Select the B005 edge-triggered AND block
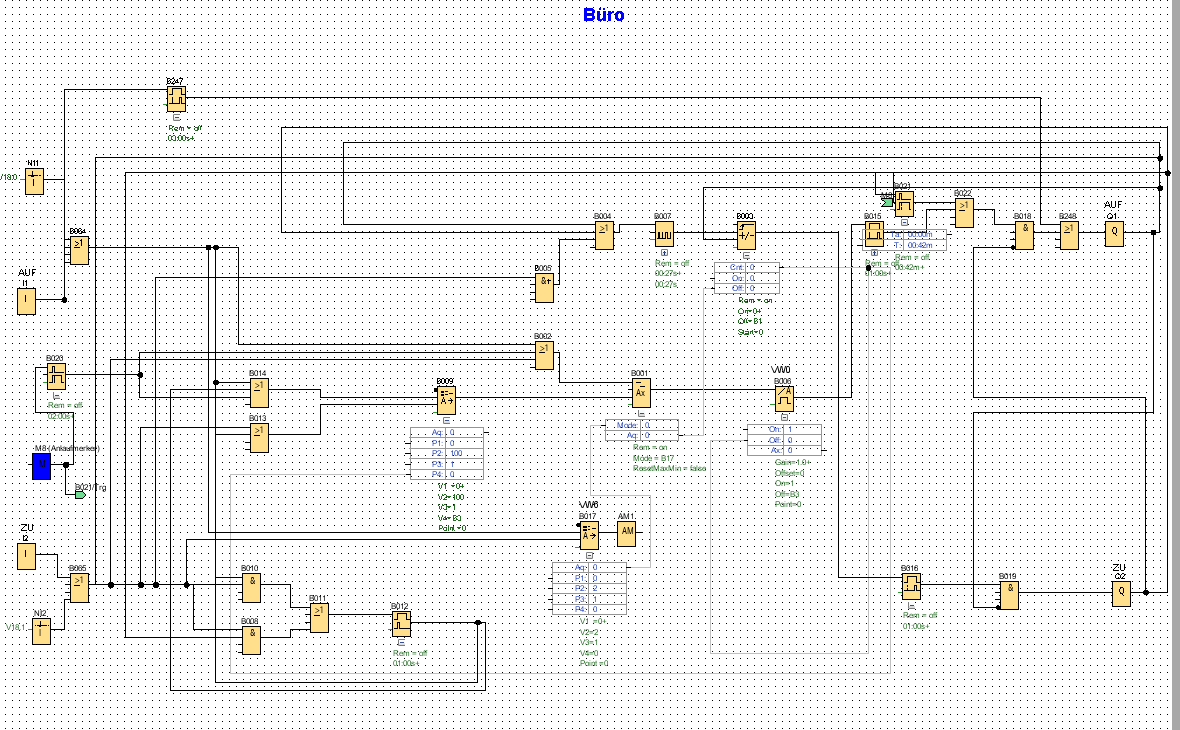This screenshot has height=730, width=1180. [x=544, y=287]
